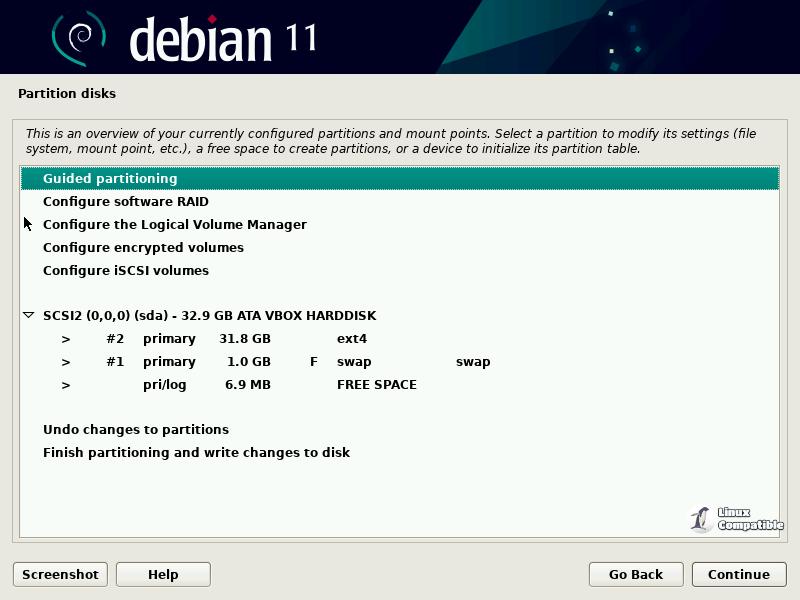Select the 1.0 GB swap partition
This screenshot has height=600, width=800.
(245, 362)
